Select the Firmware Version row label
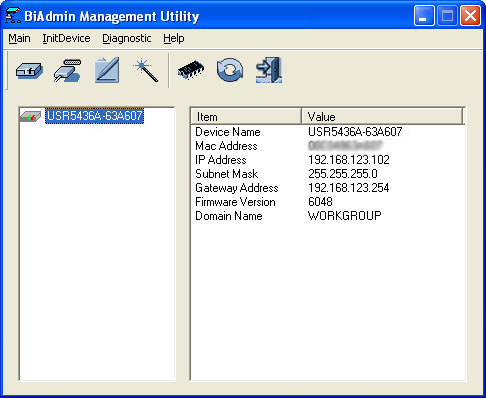This screenshot has width=486, height=398. pyautogui.click(x=235, y=202)
